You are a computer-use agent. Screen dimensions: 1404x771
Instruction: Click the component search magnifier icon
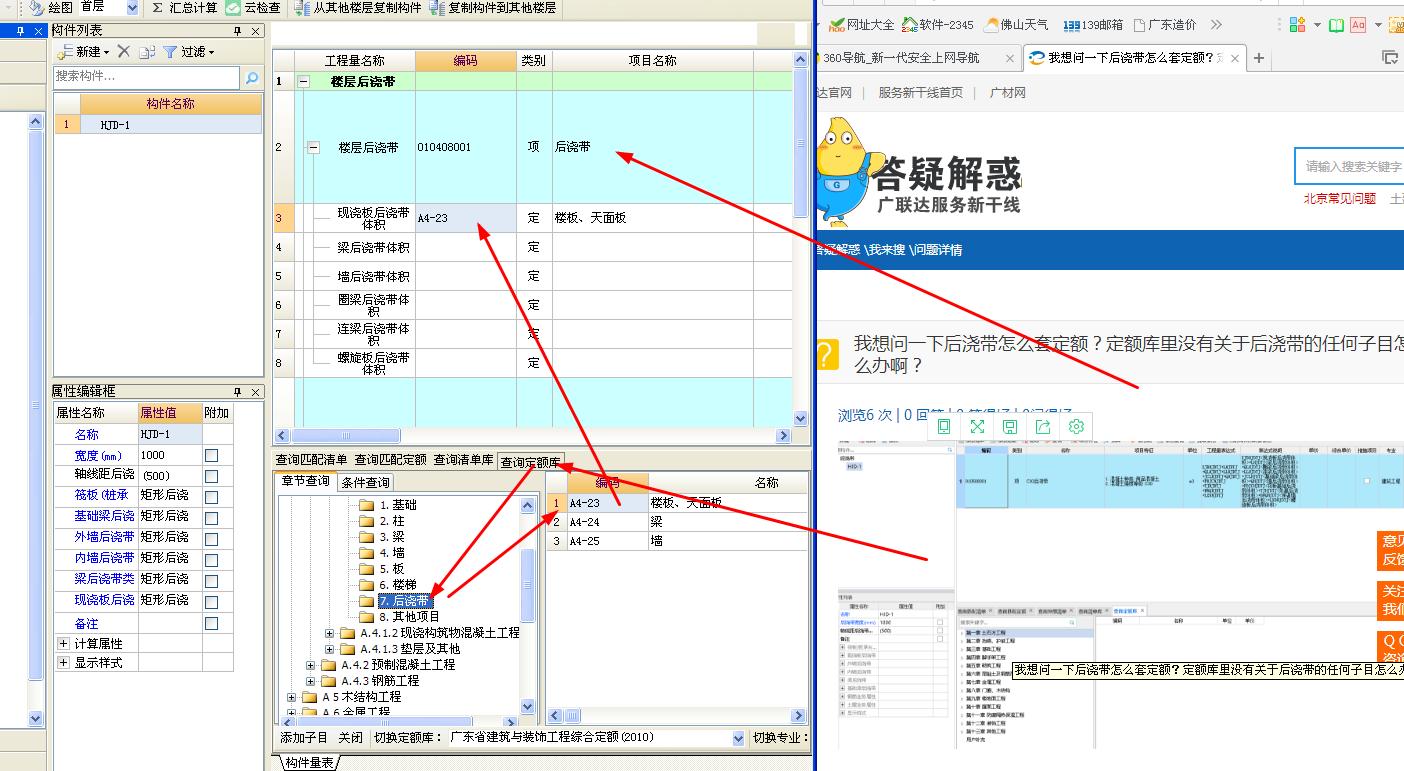pyautogui.click(x=252, y=77)
